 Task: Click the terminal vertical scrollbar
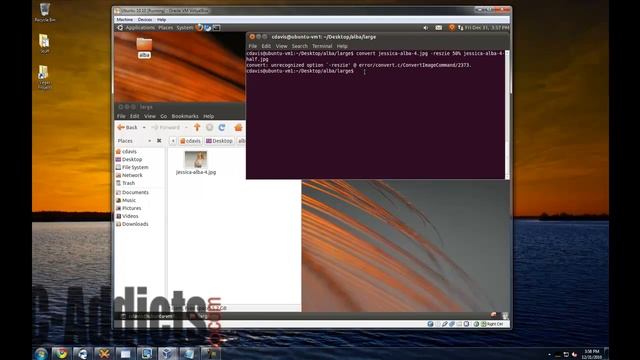tap(507, 115)
